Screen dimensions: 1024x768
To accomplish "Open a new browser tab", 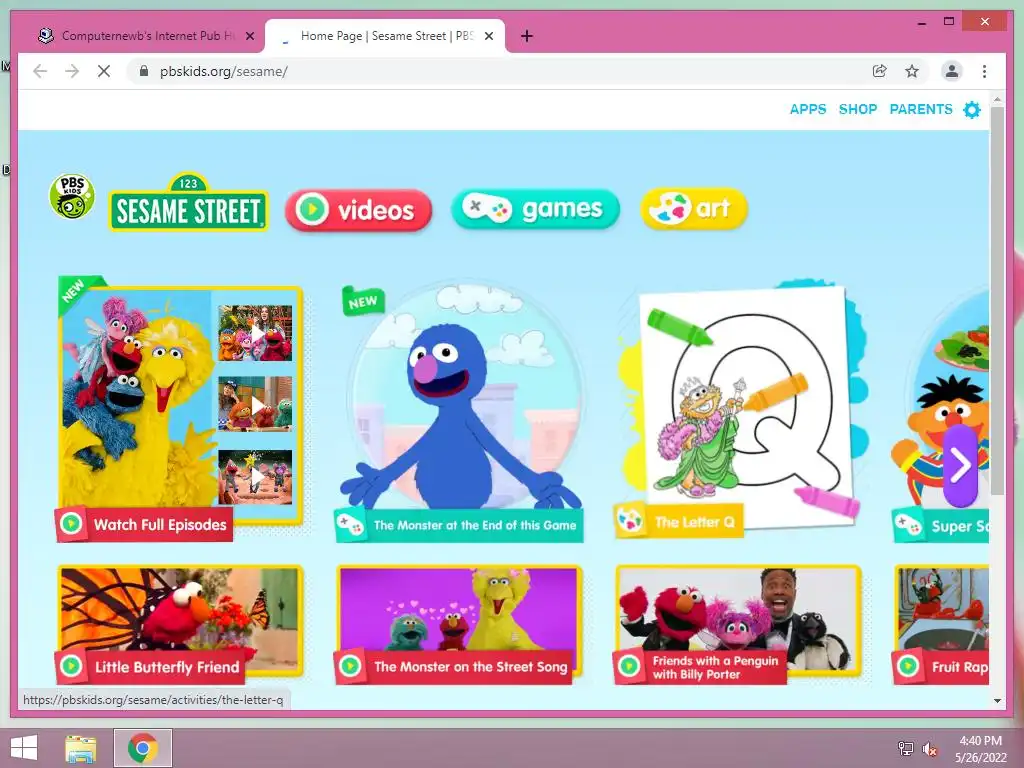I will point(527,36).
